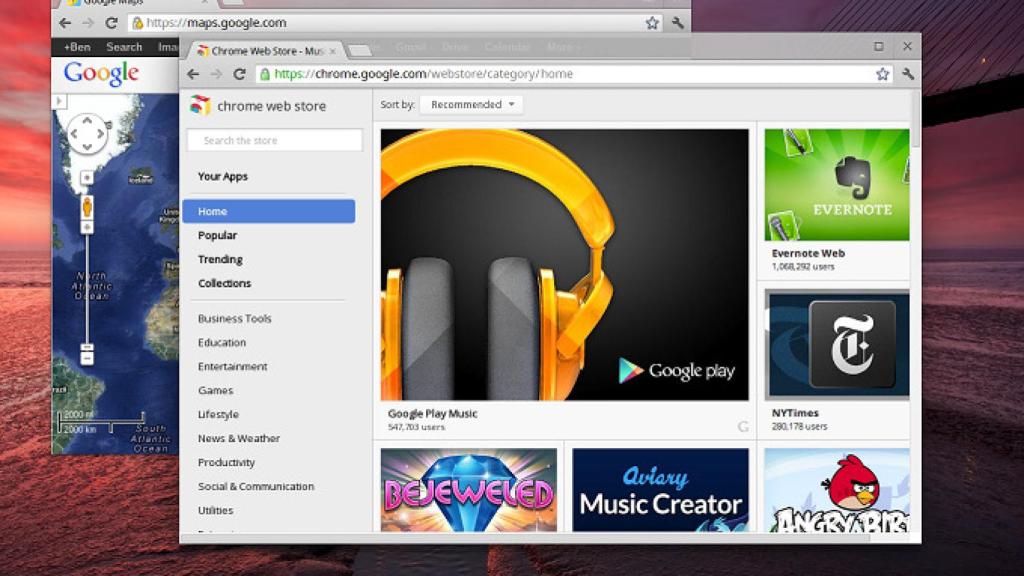This screenshot has height=576, width=1024.
Task: Expand the More menu in the Google bar
Action: (560, 47)
